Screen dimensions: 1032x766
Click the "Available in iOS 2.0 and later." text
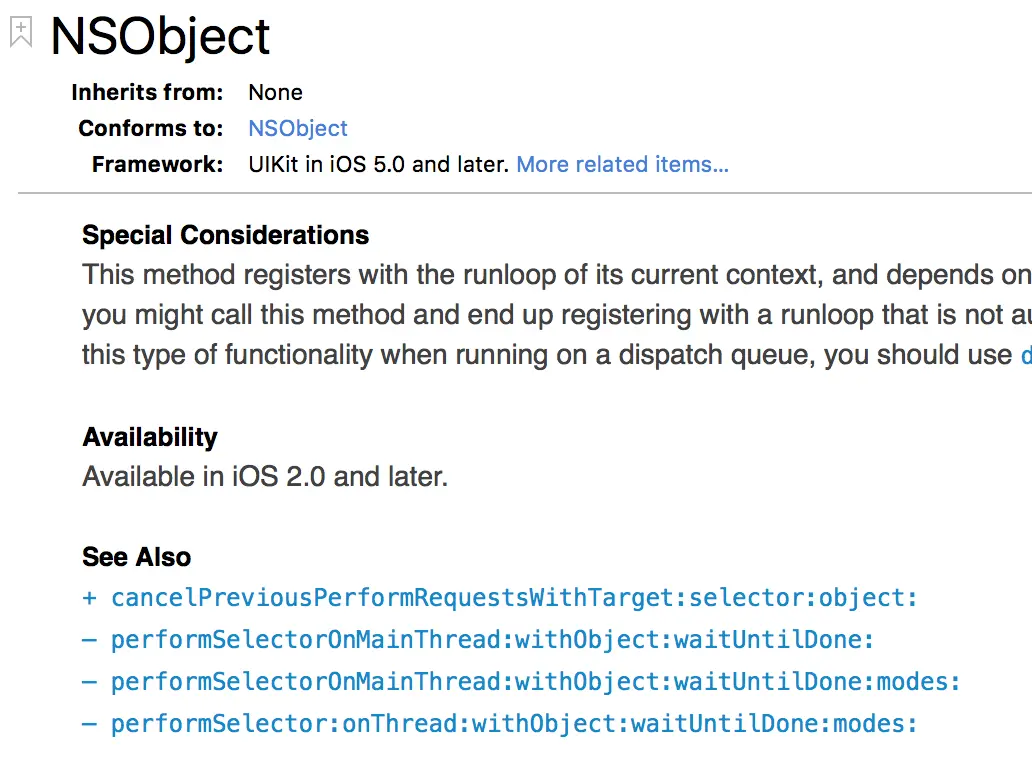point(265,476)
